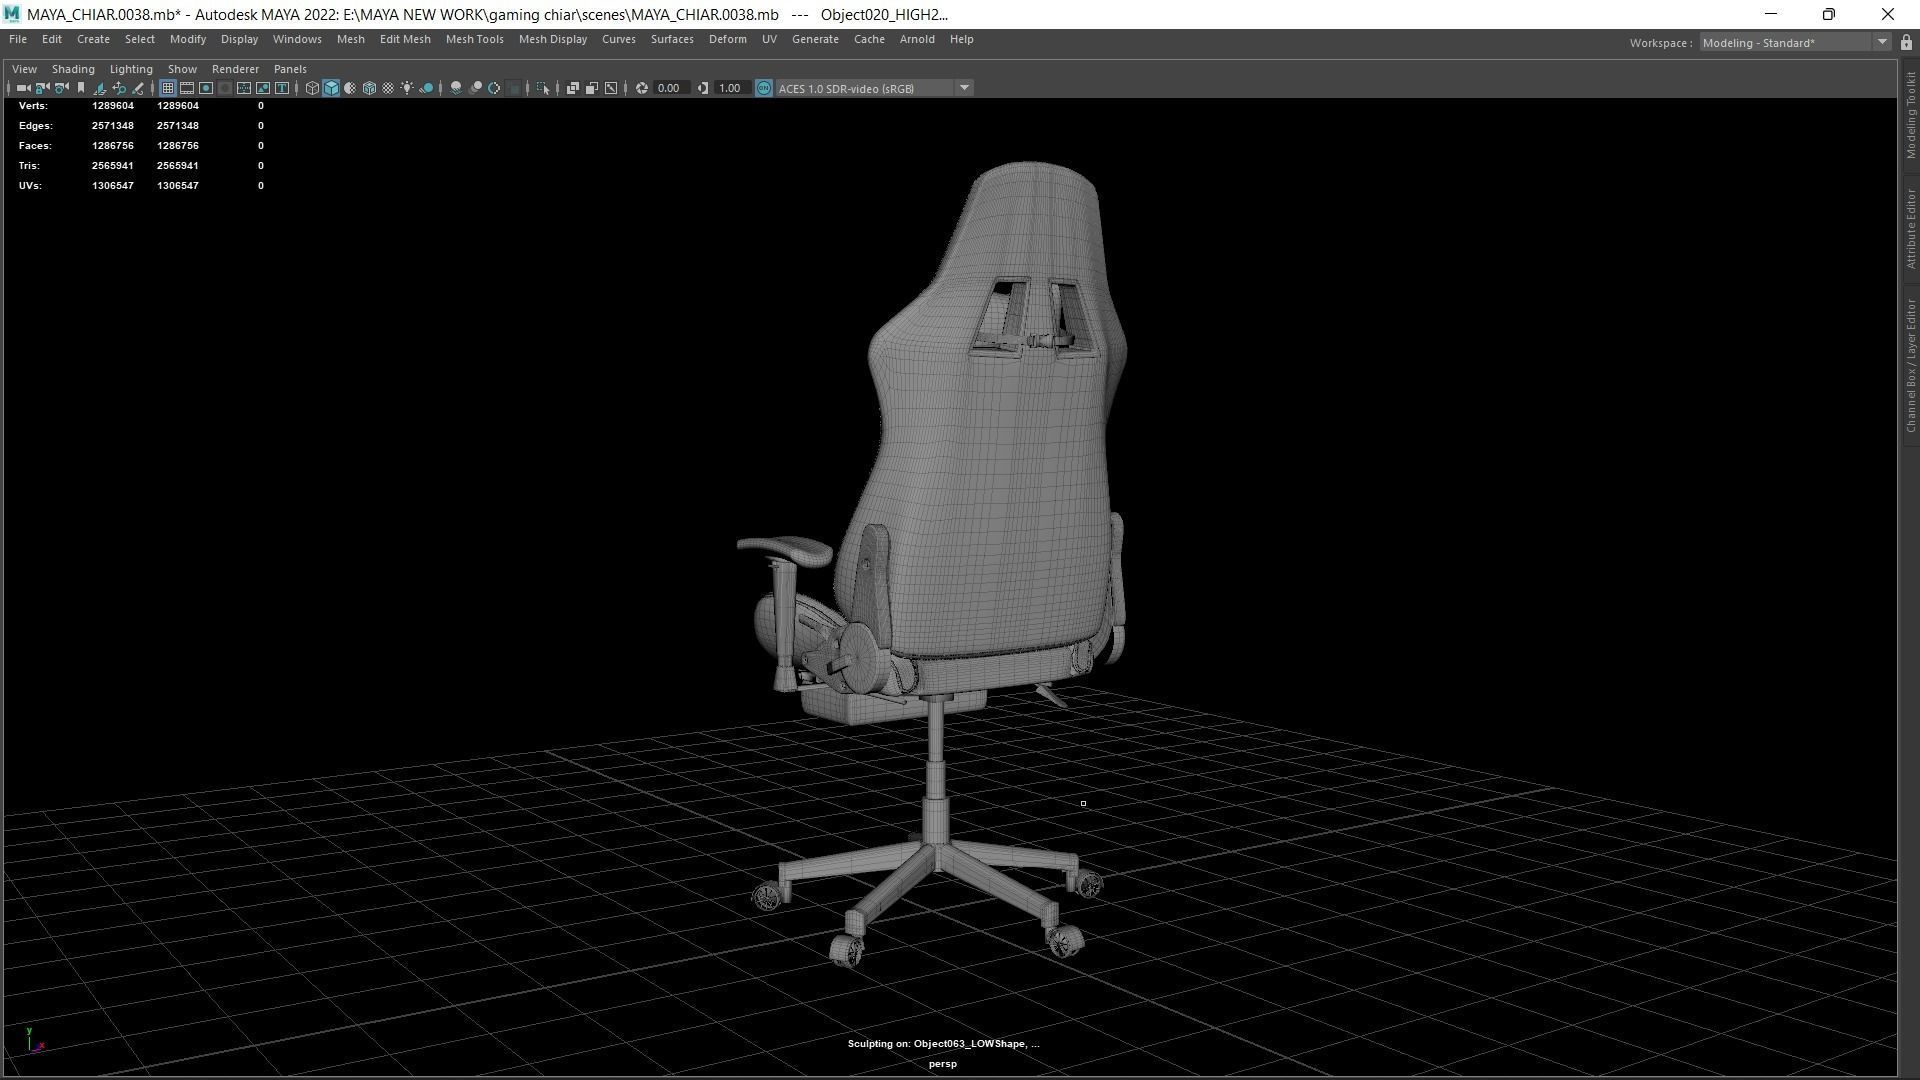Click Use All Lights bulb icon
This screenshot has height=1080, width=1920.
click(407, 88)
